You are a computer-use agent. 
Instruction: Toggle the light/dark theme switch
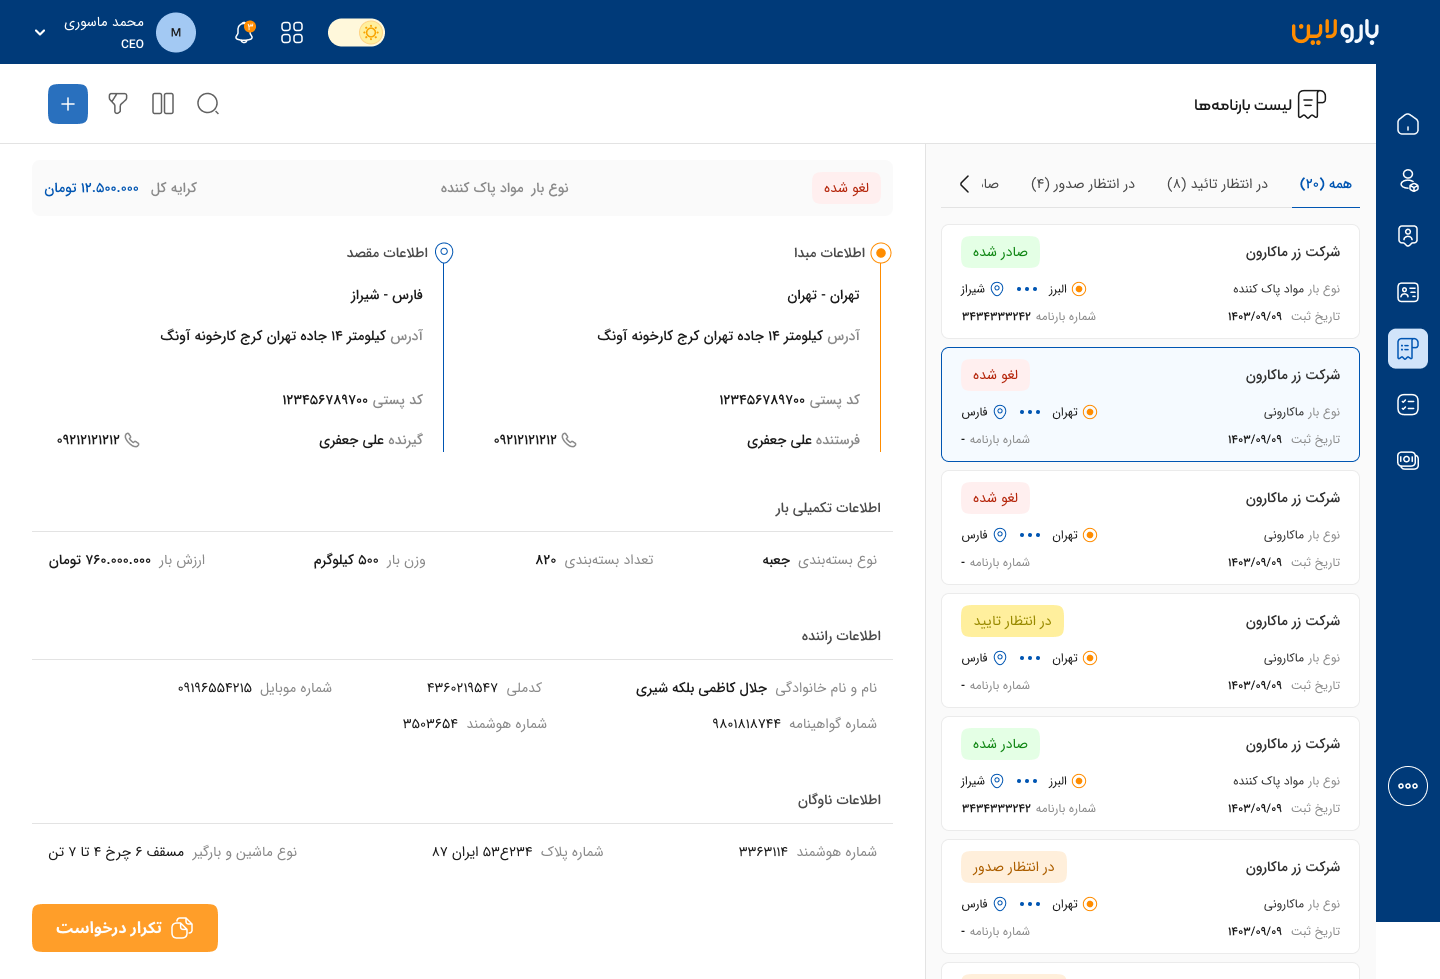pyautogui.click(x=356, y=33)
